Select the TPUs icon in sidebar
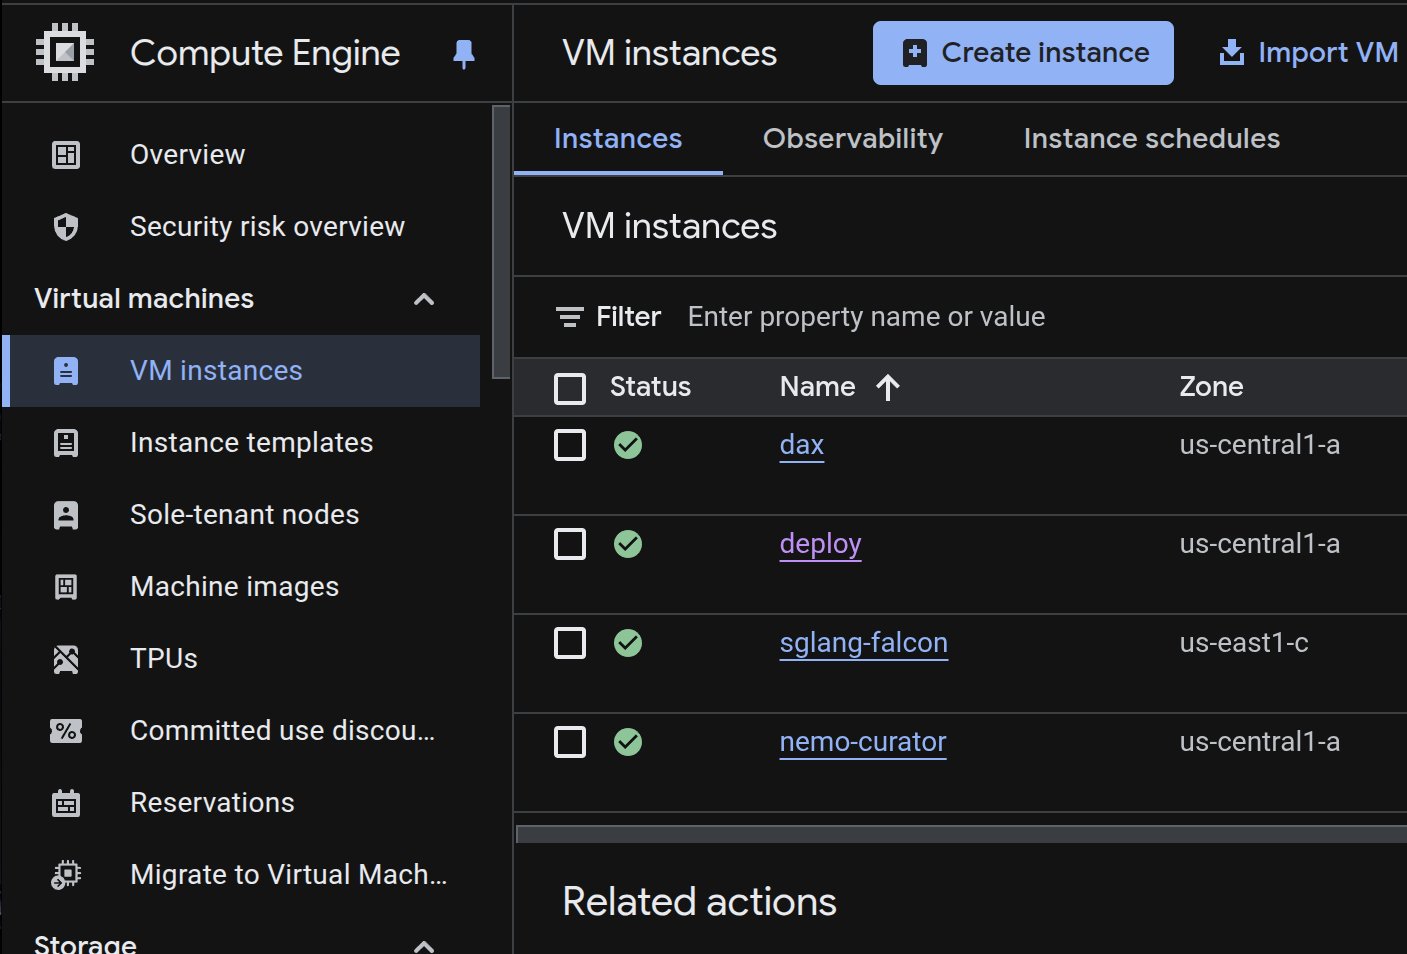The width and height of the screenshot is (1407, 954). pyautogui.click(x=66, y=659)
